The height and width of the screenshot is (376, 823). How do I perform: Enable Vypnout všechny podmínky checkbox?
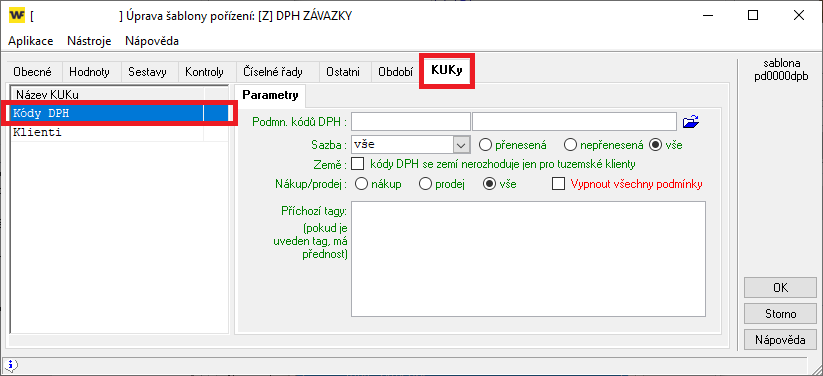click(558, 184)
